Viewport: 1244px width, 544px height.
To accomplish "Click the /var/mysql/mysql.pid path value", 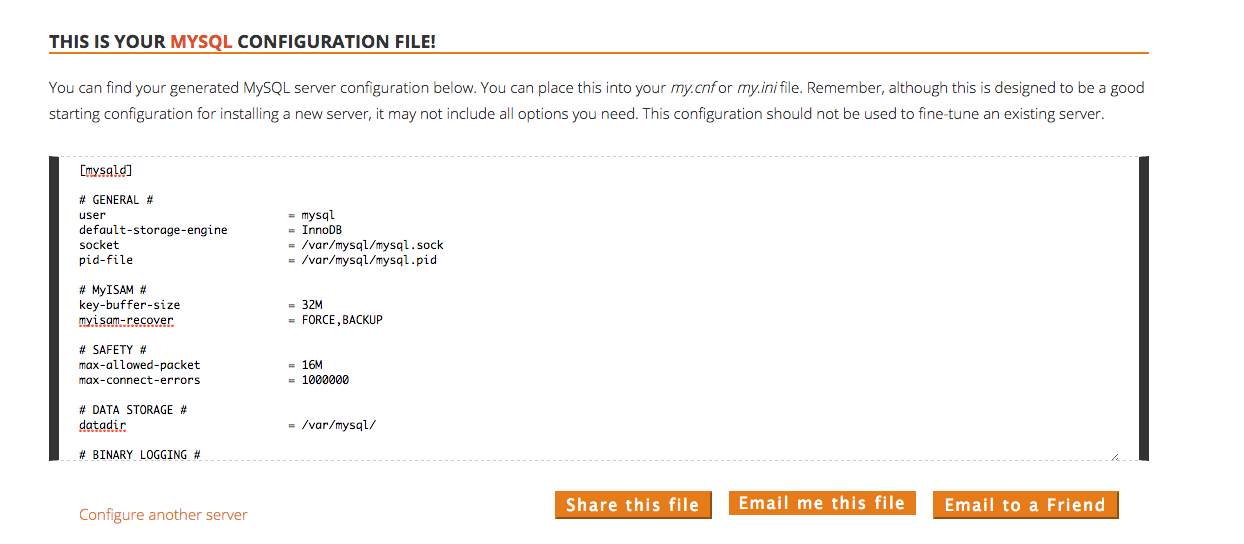I will tap(369, 260).
